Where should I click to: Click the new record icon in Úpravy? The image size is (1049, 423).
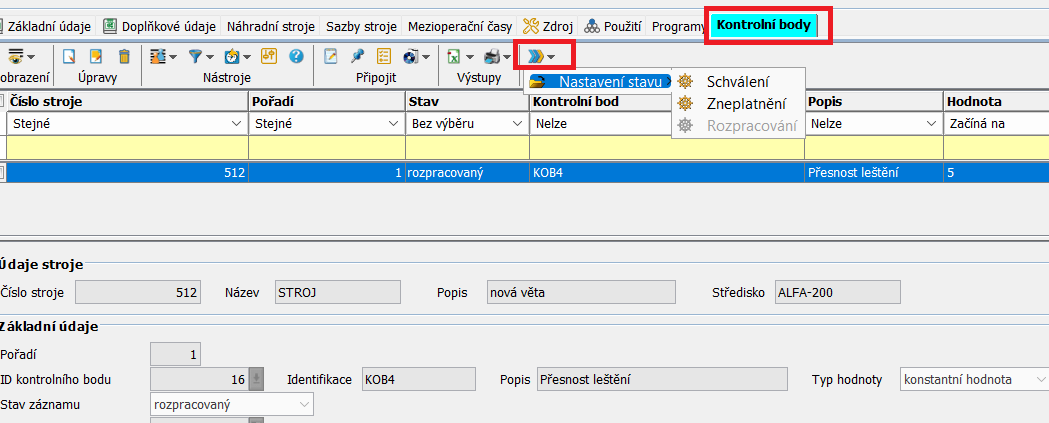pyautogui.click(x=69, y=56)
